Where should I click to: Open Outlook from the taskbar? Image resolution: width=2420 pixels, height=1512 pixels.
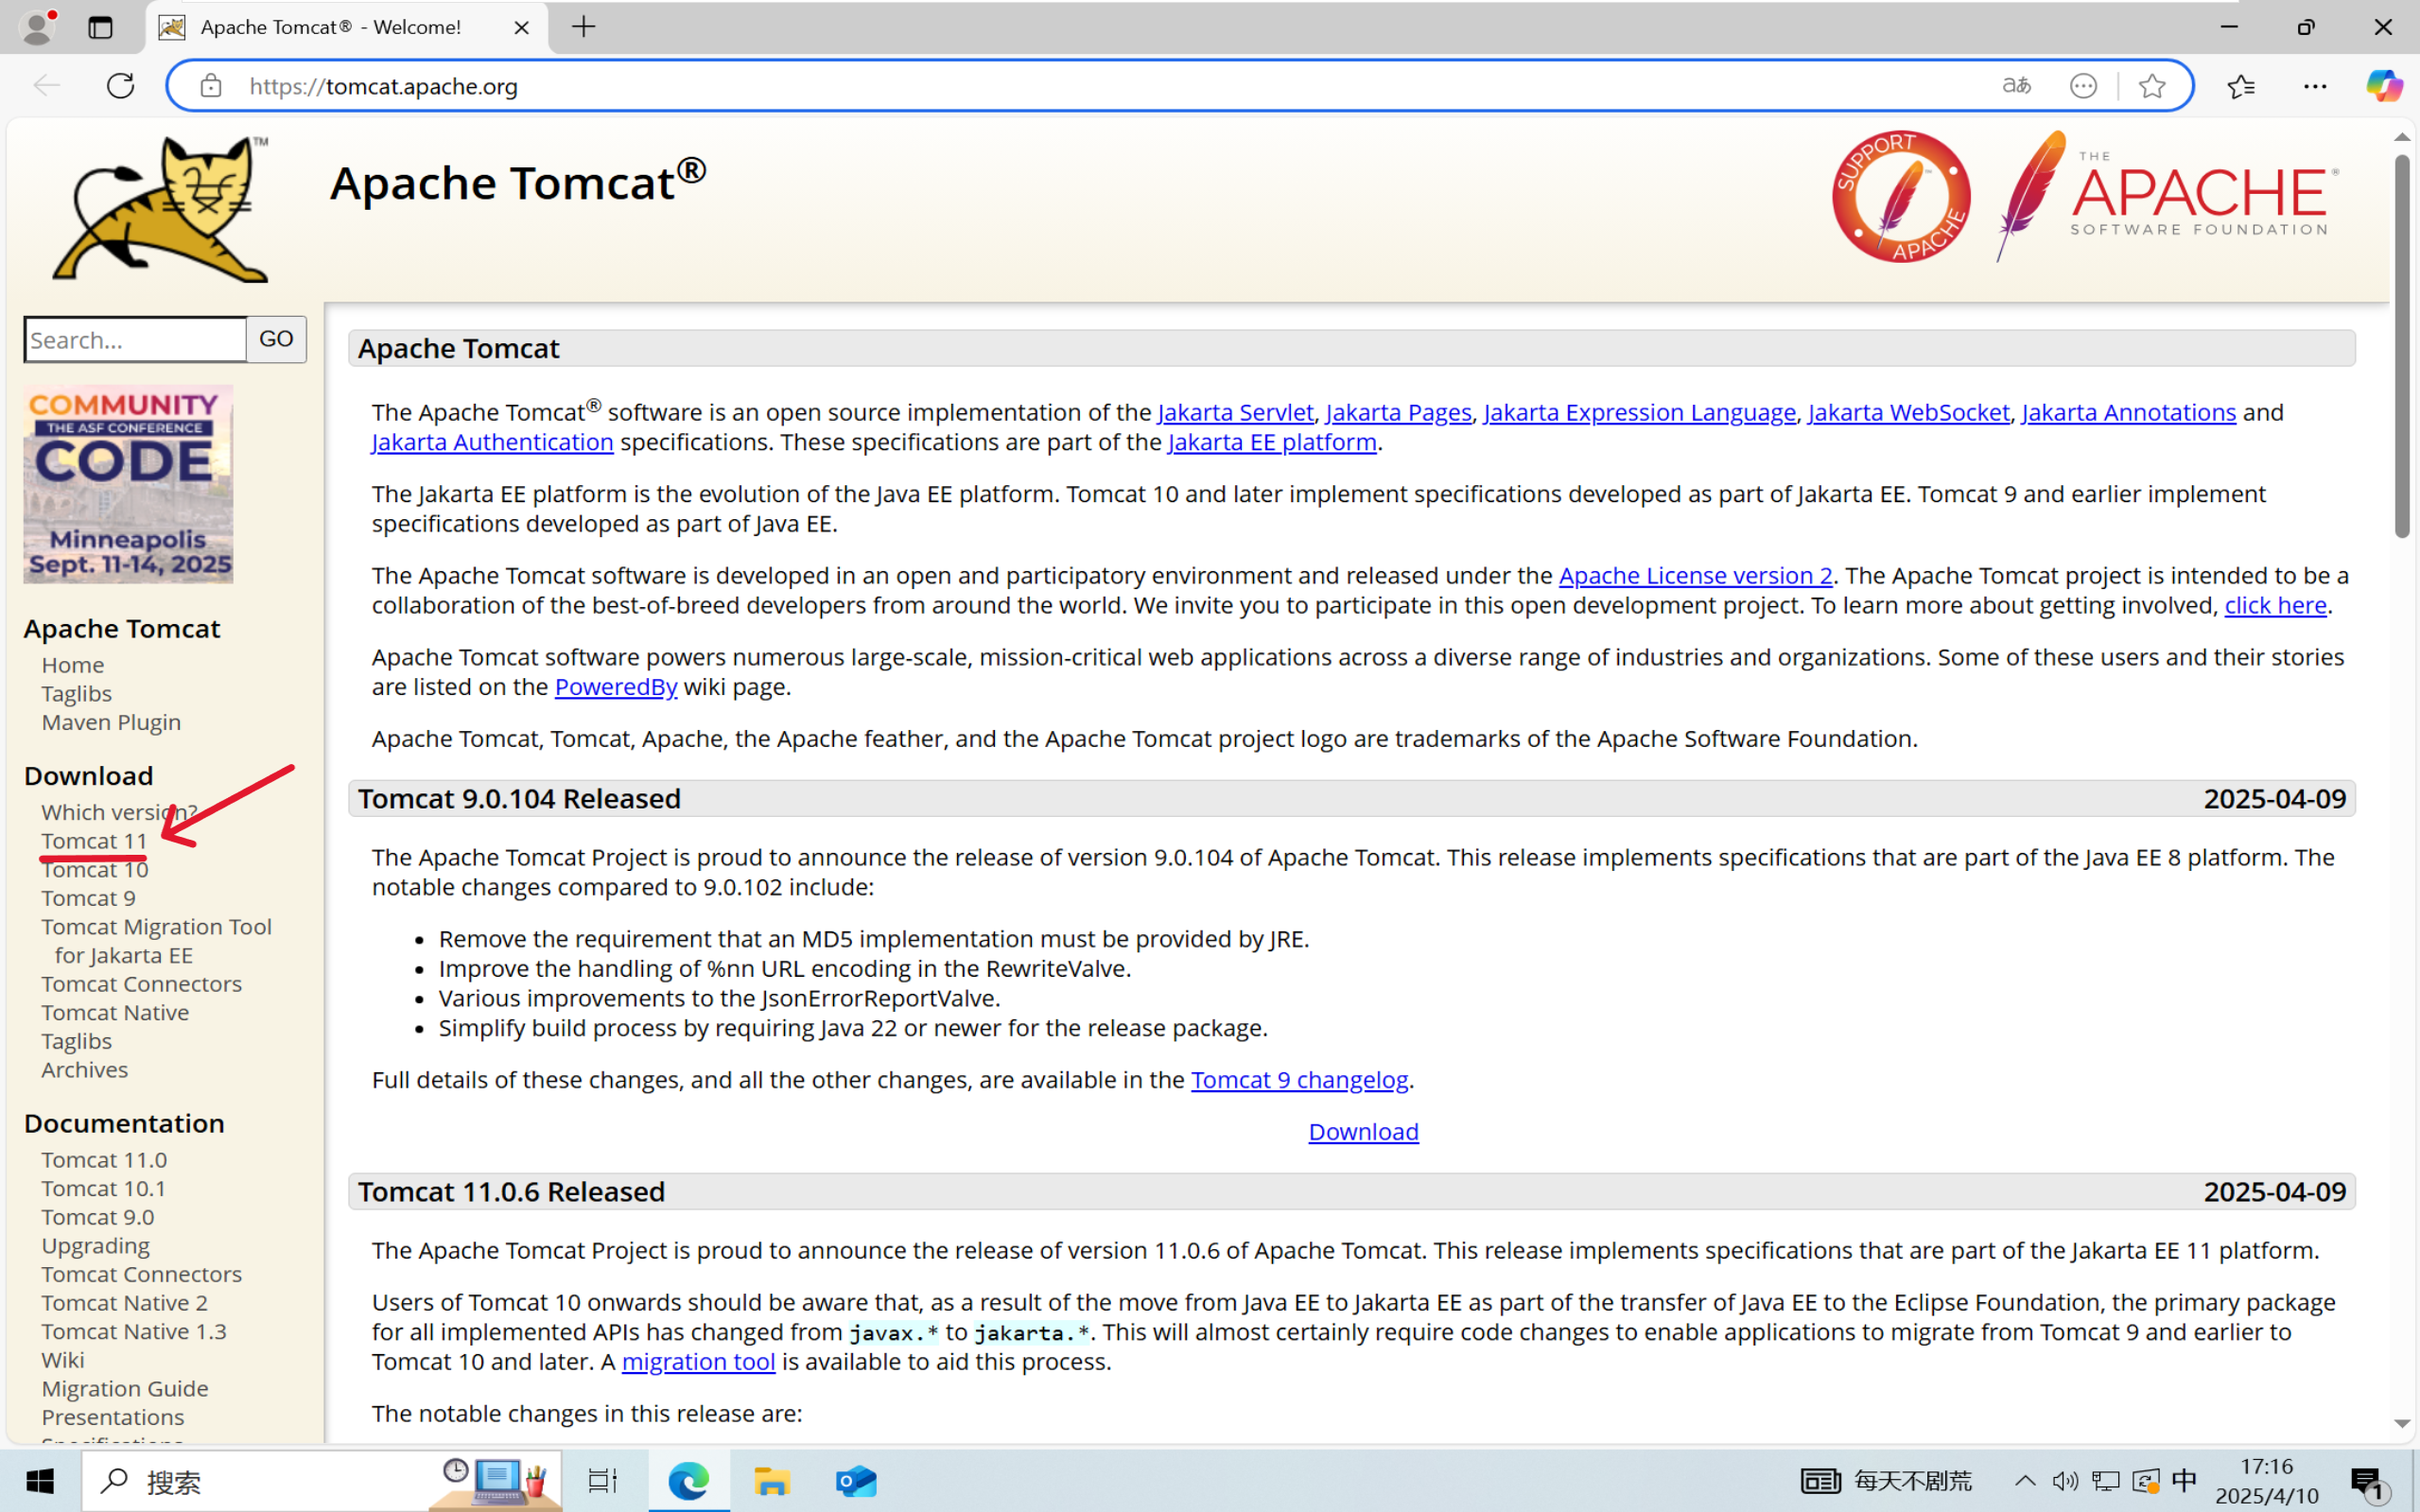856,1481
